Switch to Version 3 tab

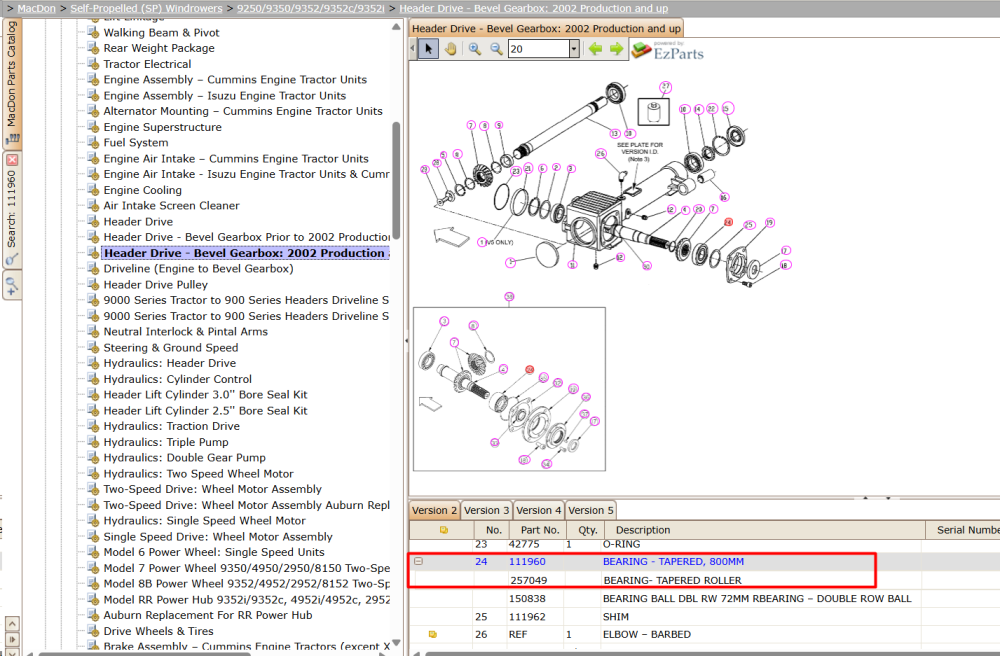[x=487, y=510]
